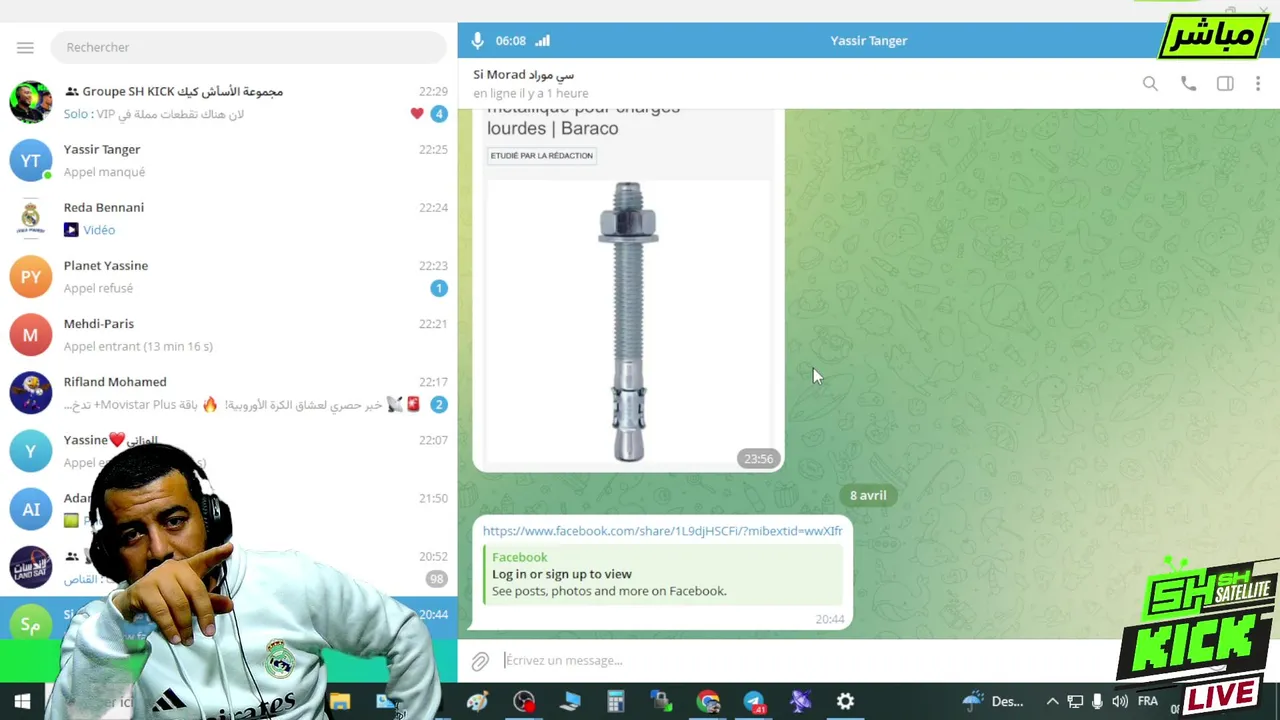Click the "Log in or sign up to view" preview text
This screenshot has width=1280, height=720.
561,574
